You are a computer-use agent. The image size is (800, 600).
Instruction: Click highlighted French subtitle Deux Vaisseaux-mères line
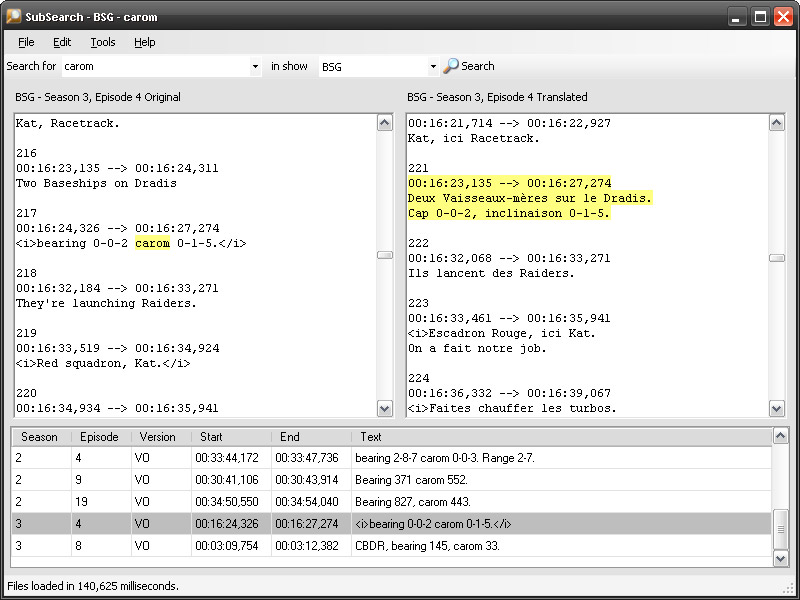click(x=530, y=198)
